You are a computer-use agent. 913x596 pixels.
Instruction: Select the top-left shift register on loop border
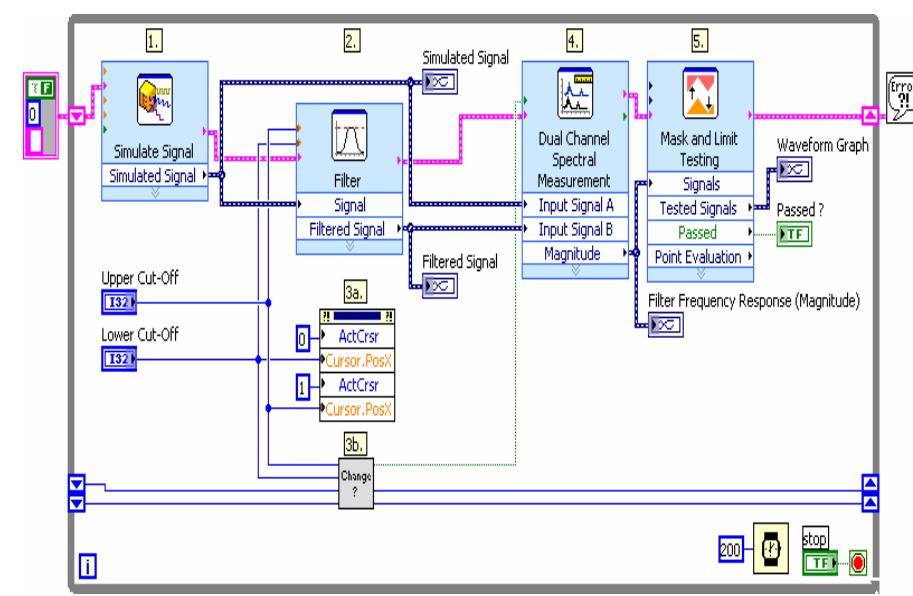[77, 484]
